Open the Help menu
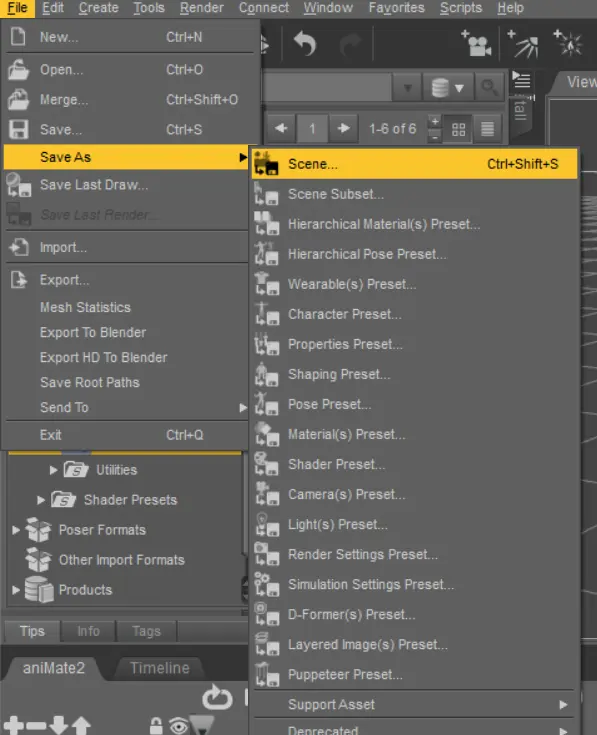Viewport: 597px width, 735px height. 510,8
